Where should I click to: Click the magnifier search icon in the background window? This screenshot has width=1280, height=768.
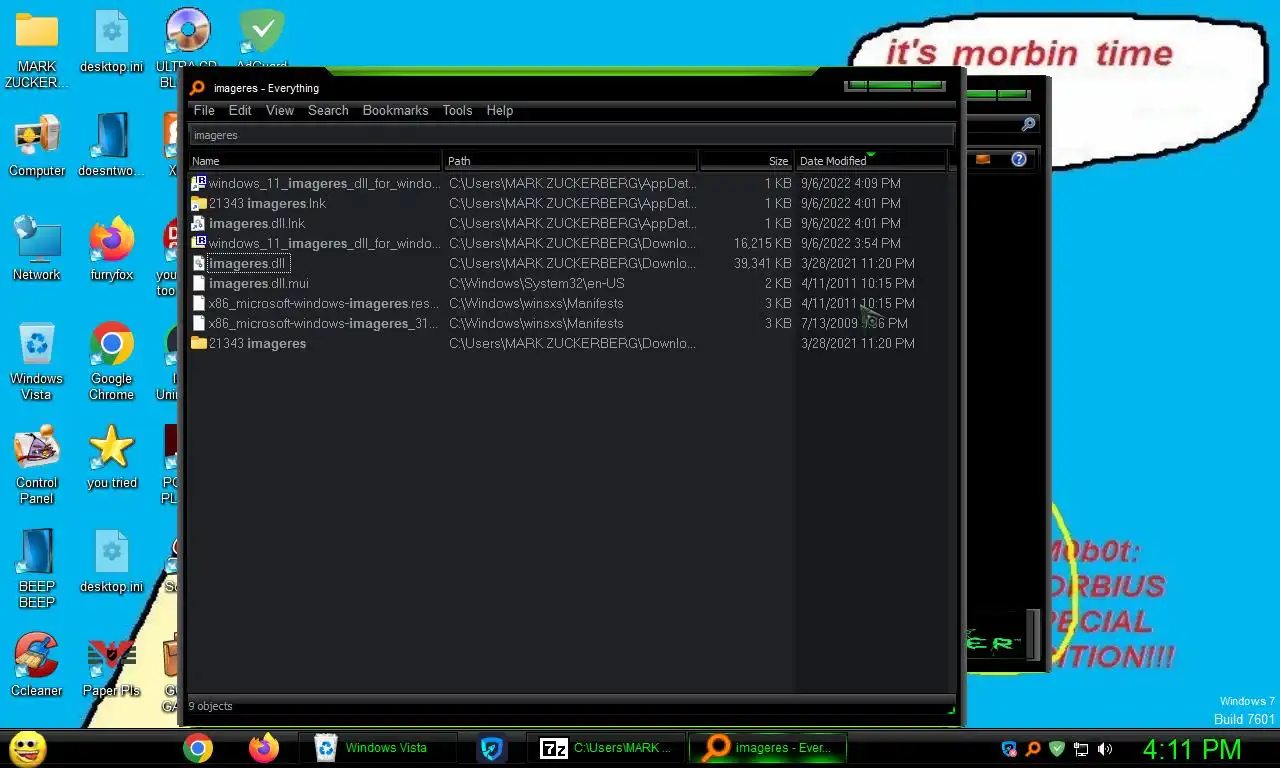1028,124
